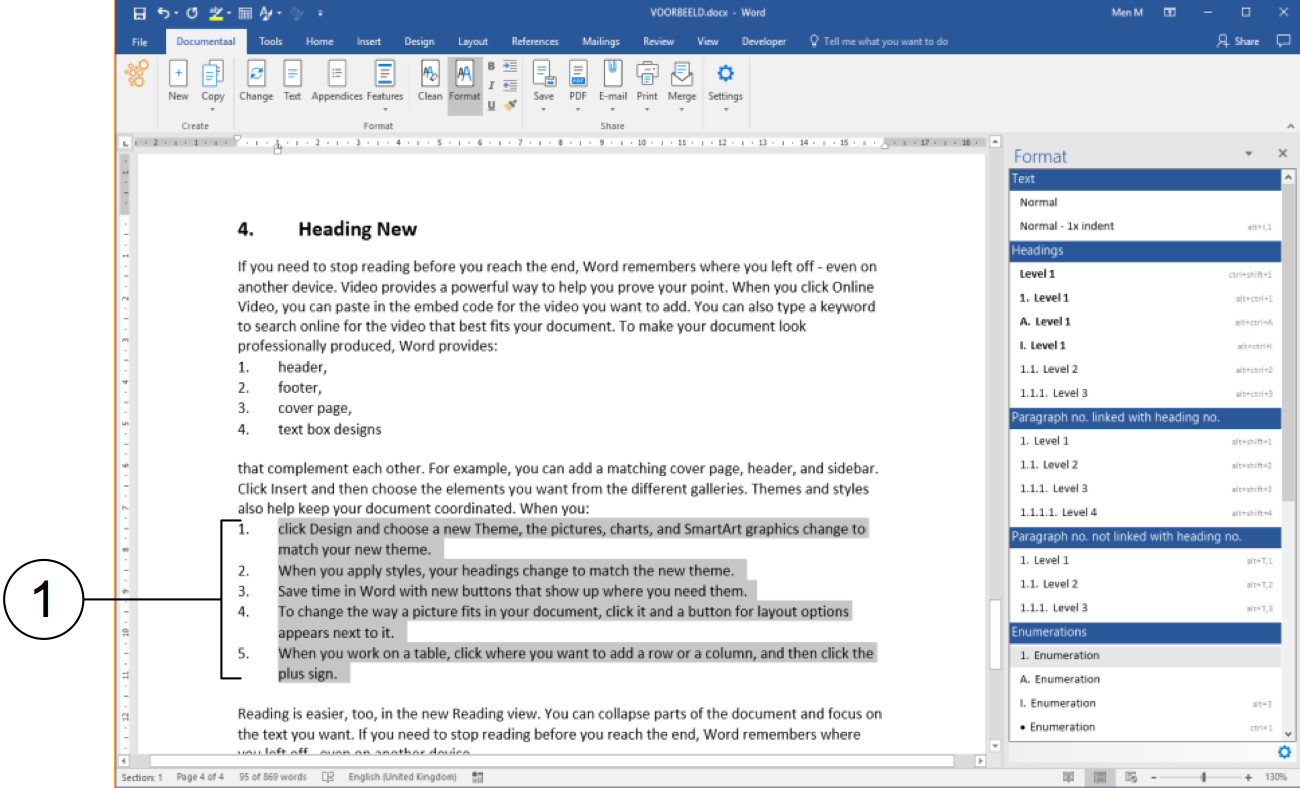Click the Copy document icon

[x=213, y=73]
